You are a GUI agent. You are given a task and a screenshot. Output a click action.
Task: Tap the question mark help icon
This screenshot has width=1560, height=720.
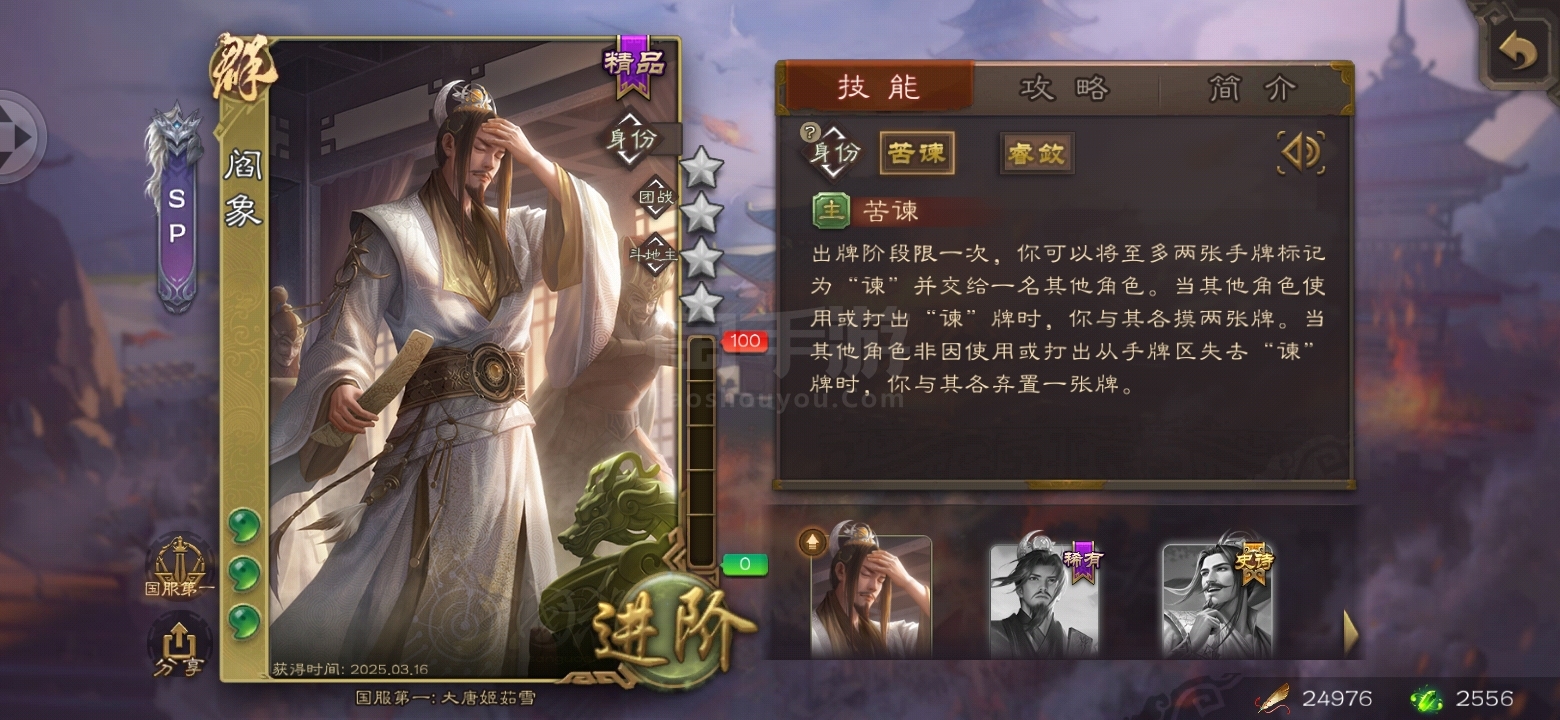[x=809, y=132]
